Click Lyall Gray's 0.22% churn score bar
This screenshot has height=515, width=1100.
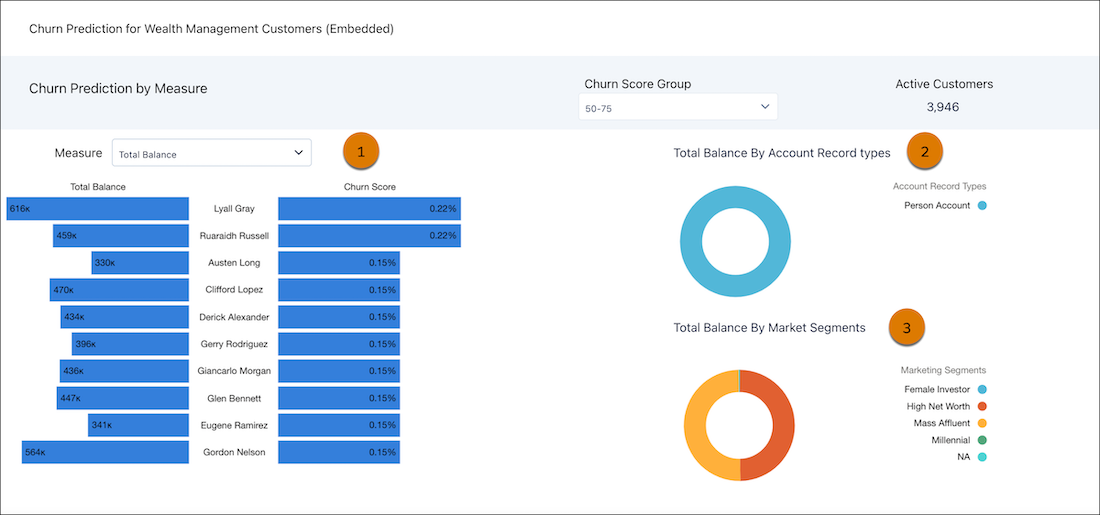click(370, 208)
